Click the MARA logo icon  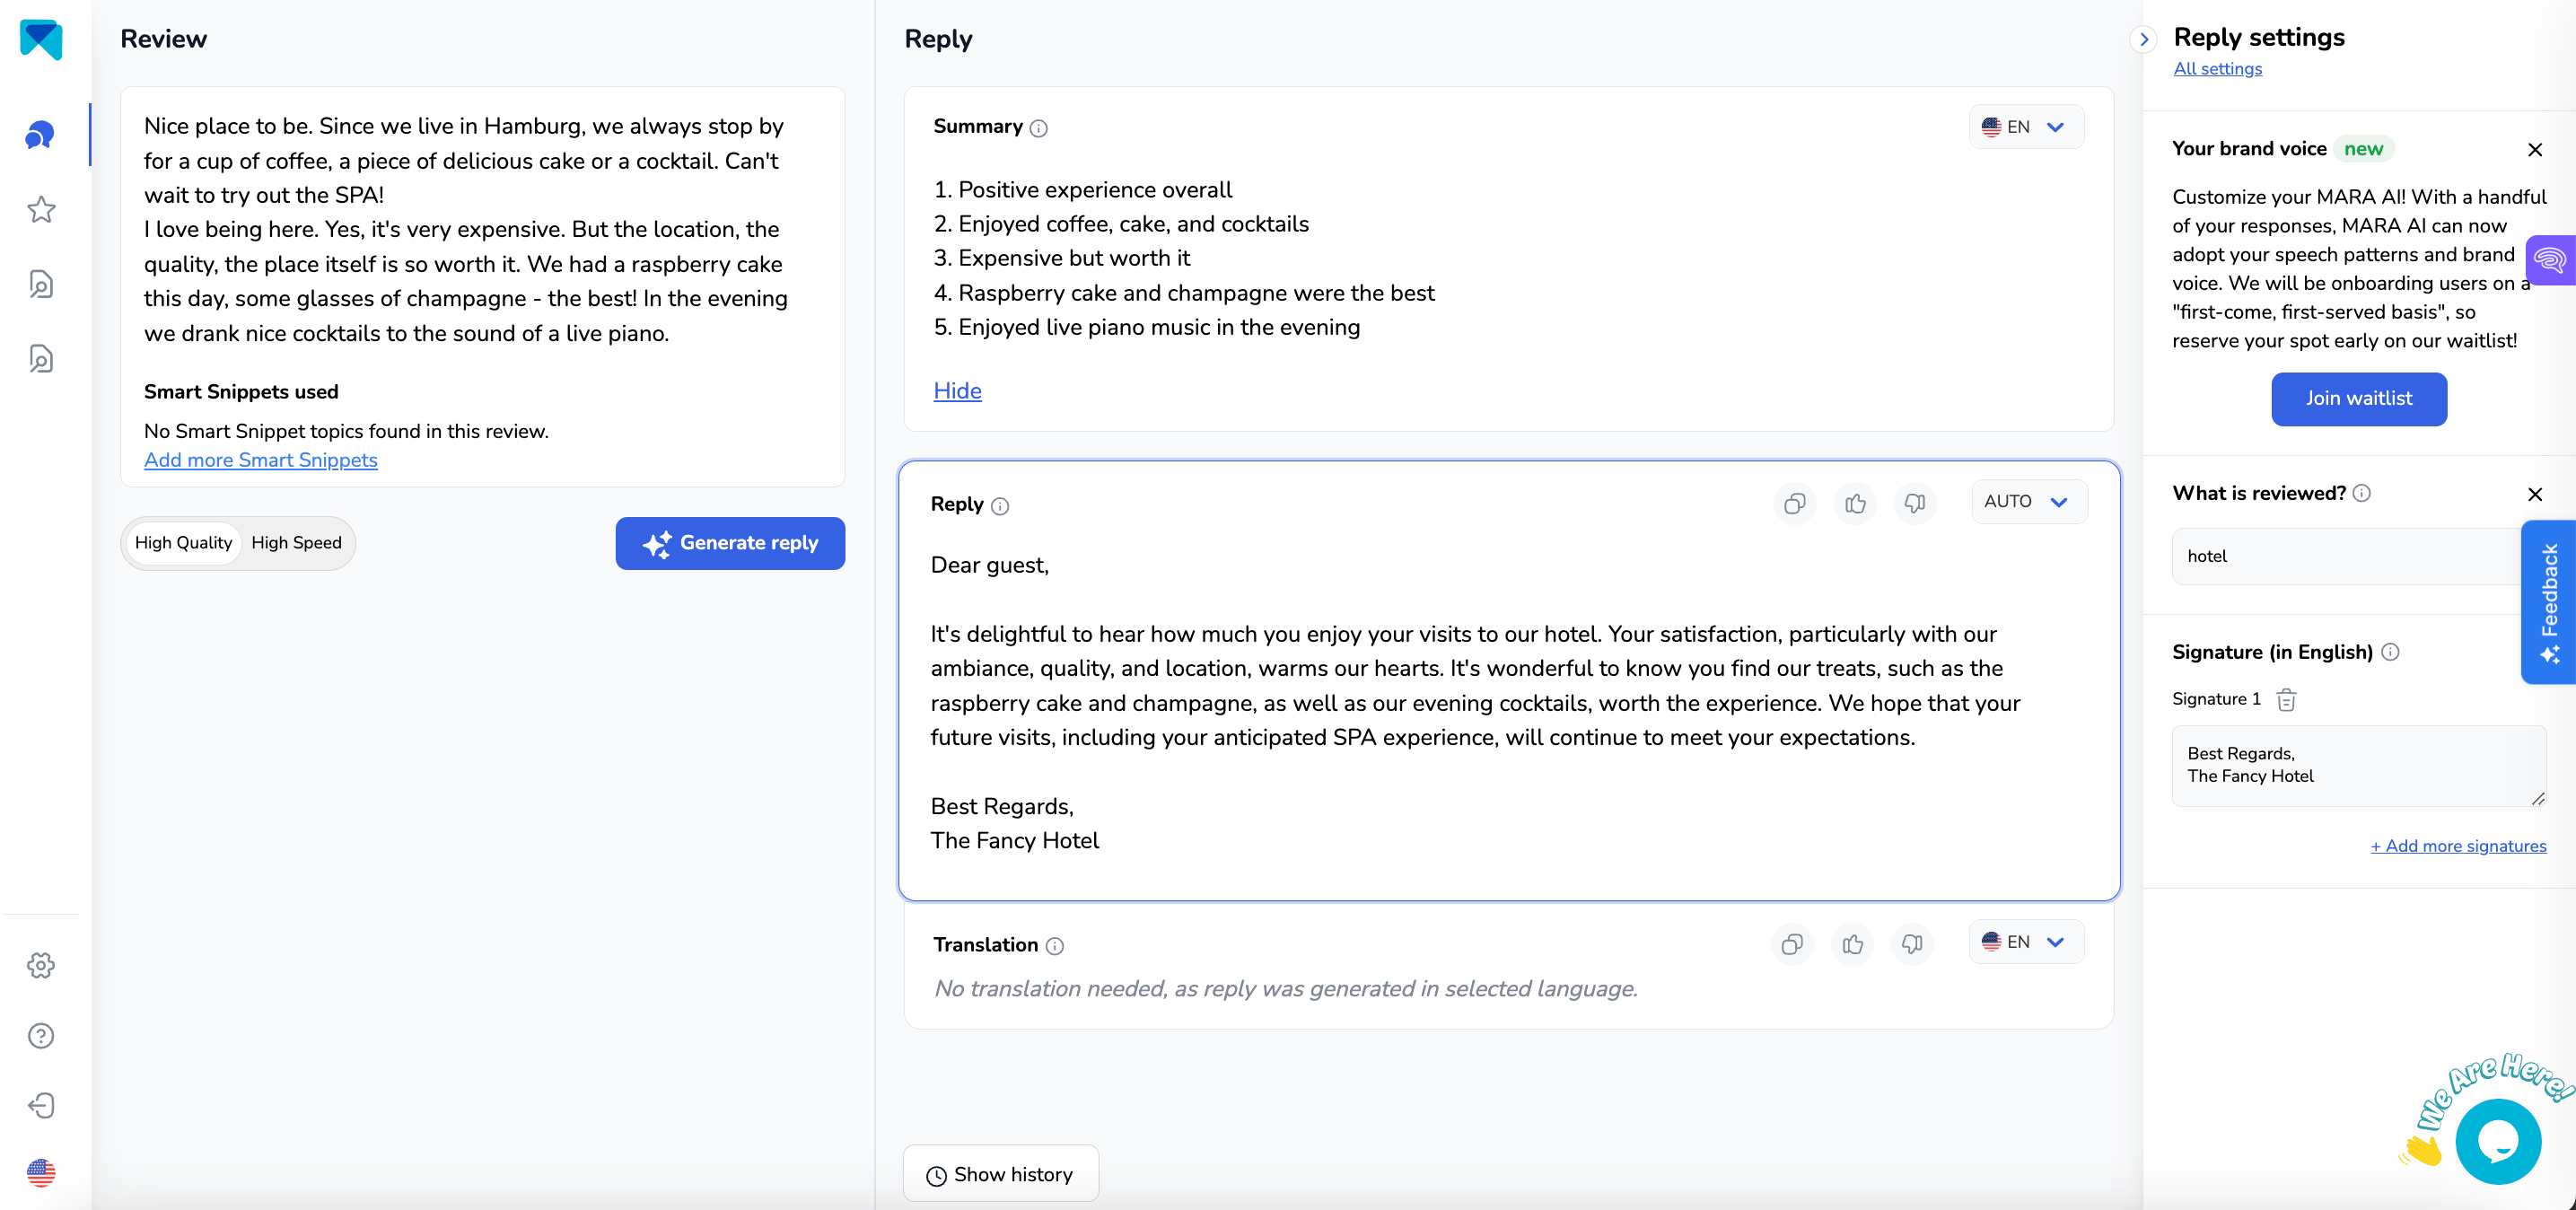(41, 40)
